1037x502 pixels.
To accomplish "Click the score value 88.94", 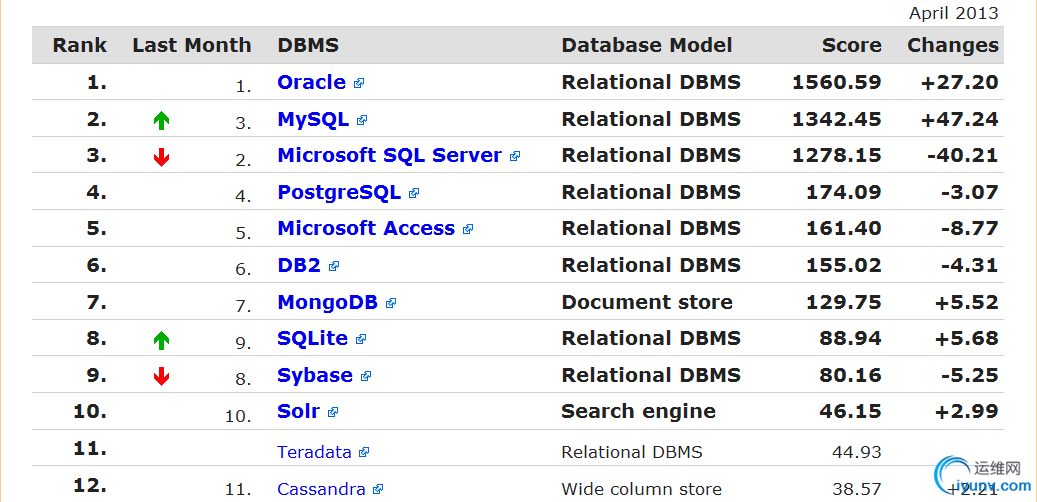I will click(x=850, y=338).
